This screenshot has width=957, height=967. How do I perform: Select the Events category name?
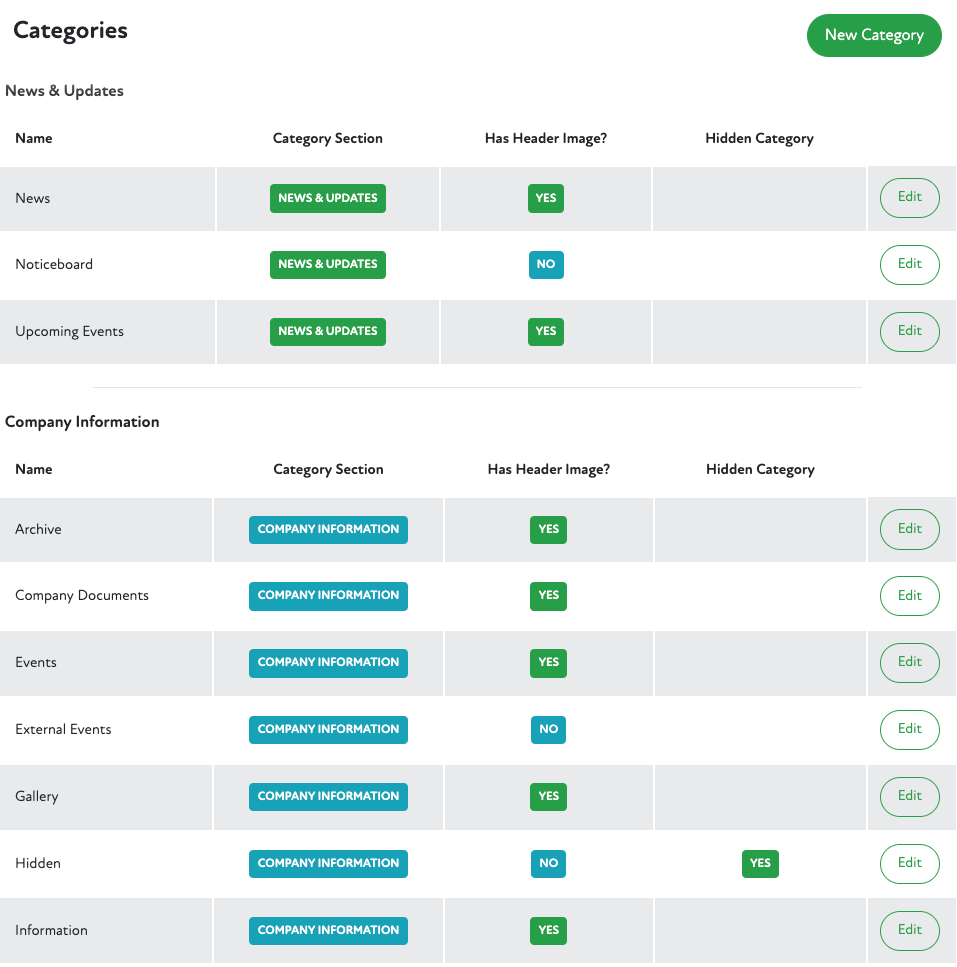pyautogui.click(x=36, y=663)
